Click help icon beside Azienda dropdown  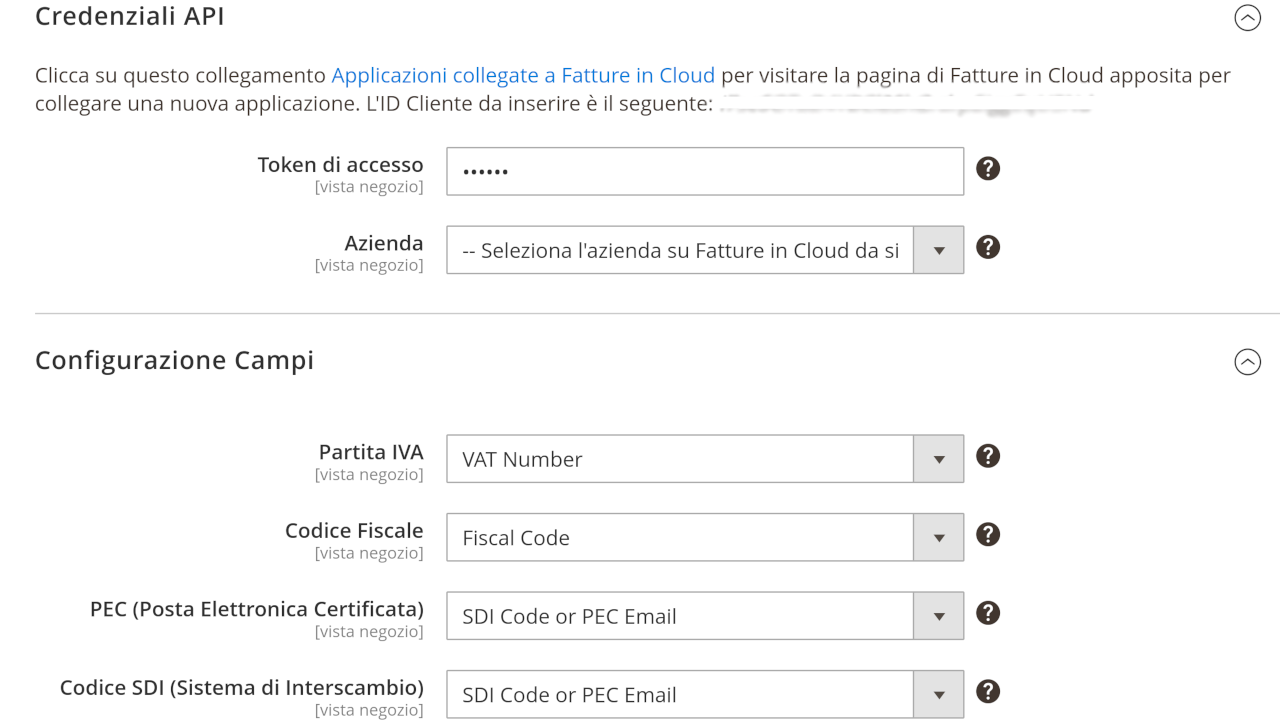[988, 247]
